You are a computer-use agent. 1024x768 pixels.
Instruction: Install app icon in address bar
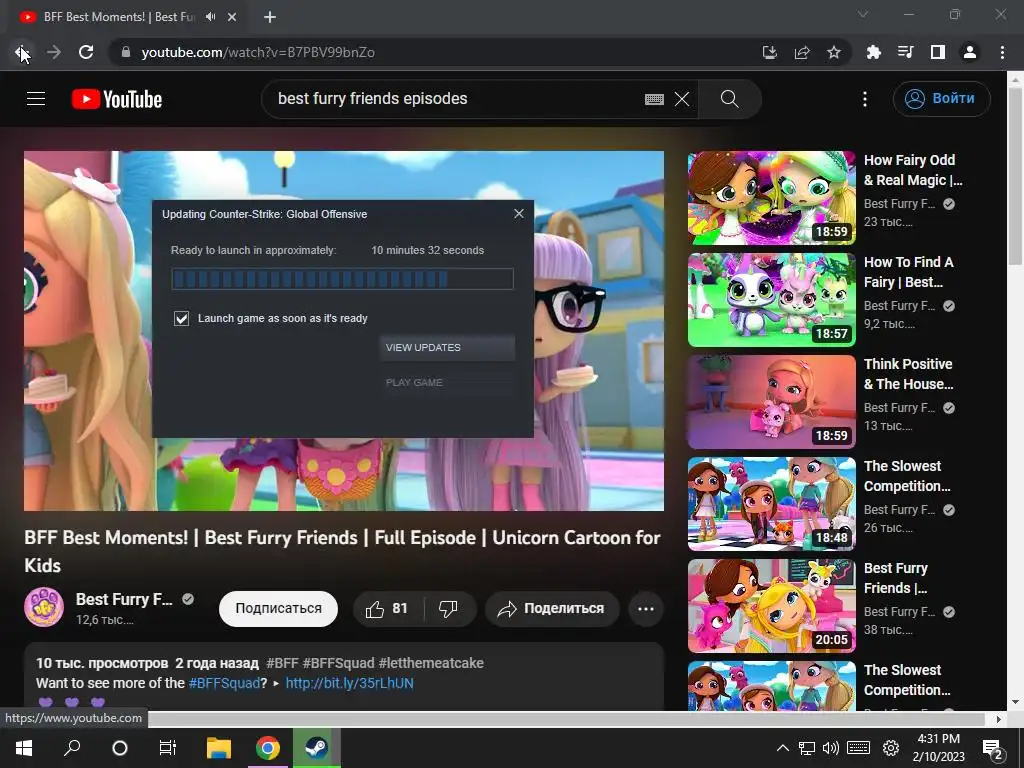point(770,52)
